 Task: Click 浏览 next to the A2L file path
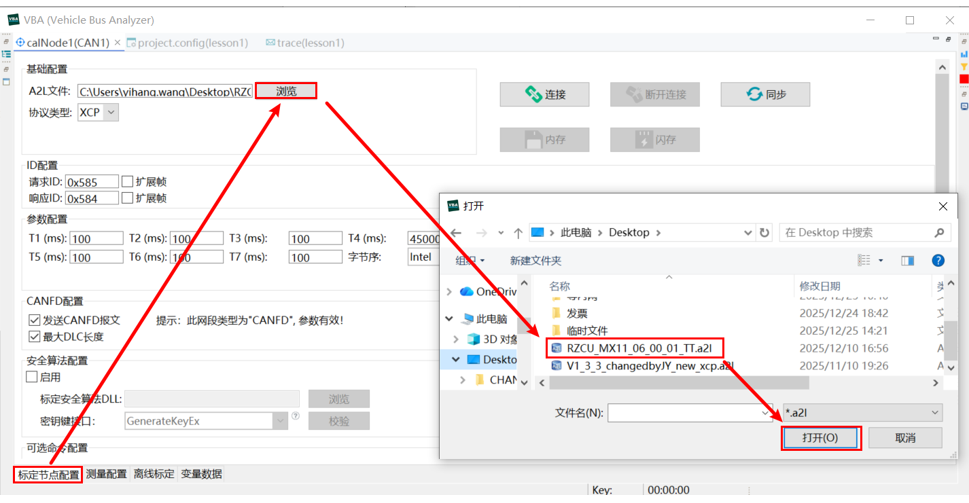coord(286,91)
